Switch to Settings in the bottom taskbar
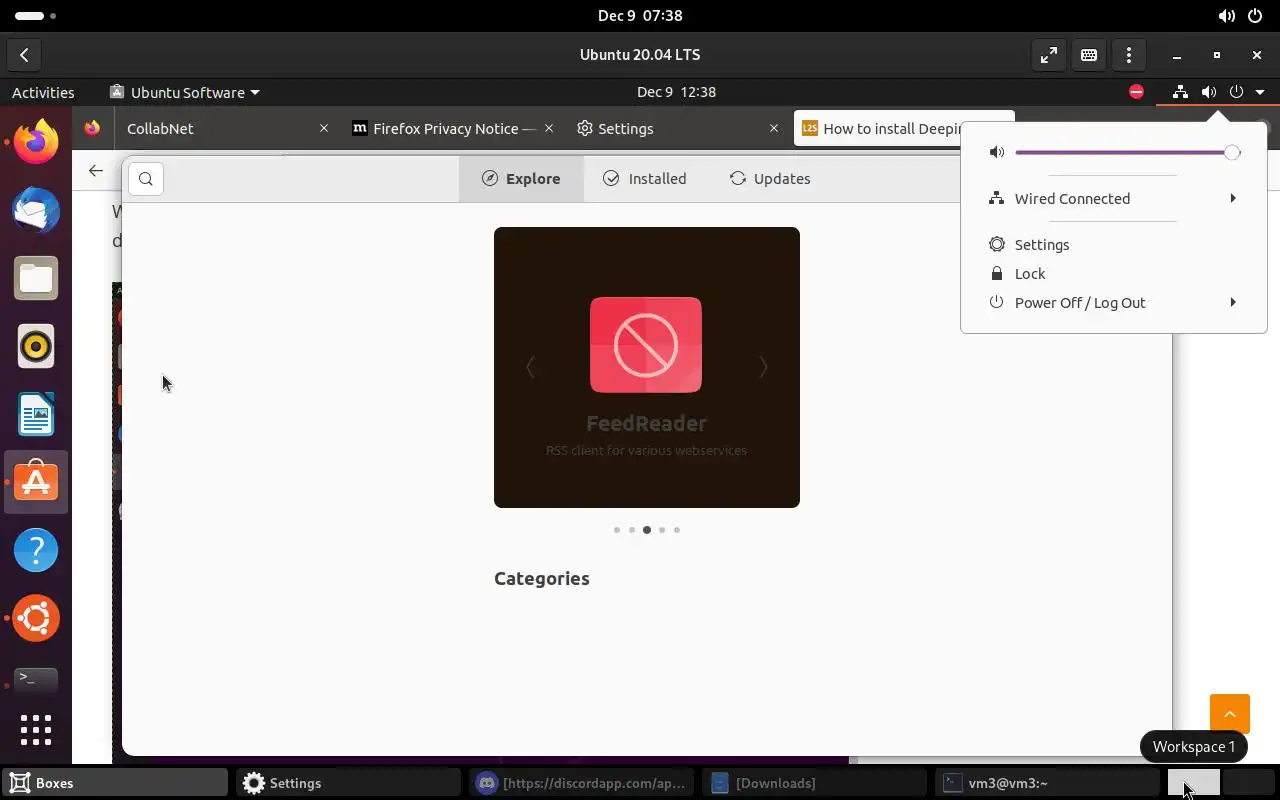 point(349,783)
